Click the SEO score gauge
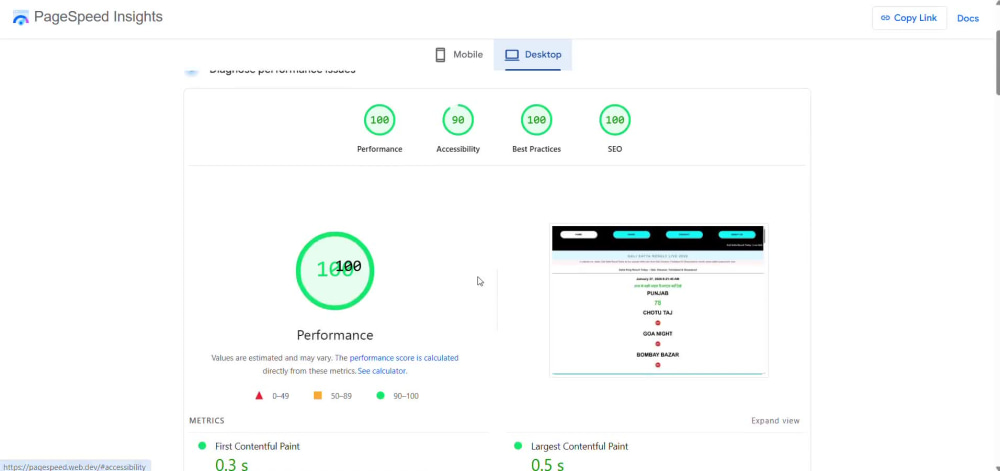1000x471 pixels. pyautogui.click(x=615, y=120)
